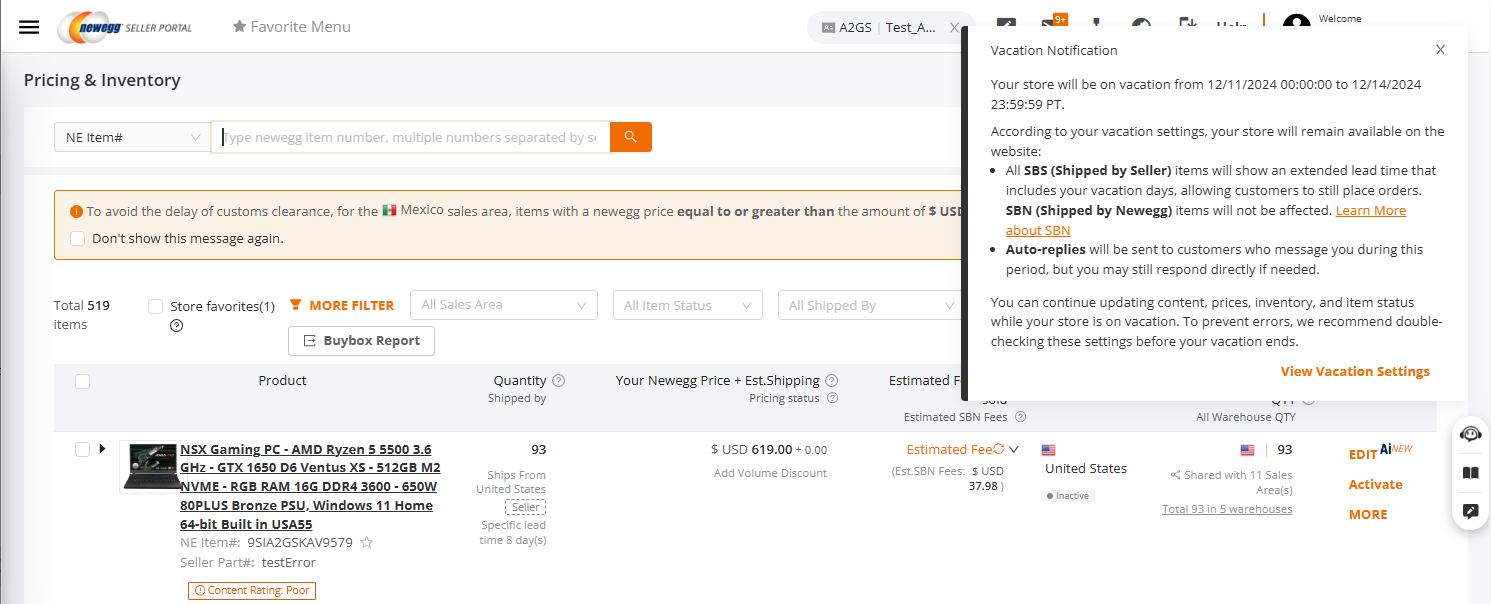Click the Store favorites help icon
This screenshot has width=1491, height=604.
pos(177,325)
